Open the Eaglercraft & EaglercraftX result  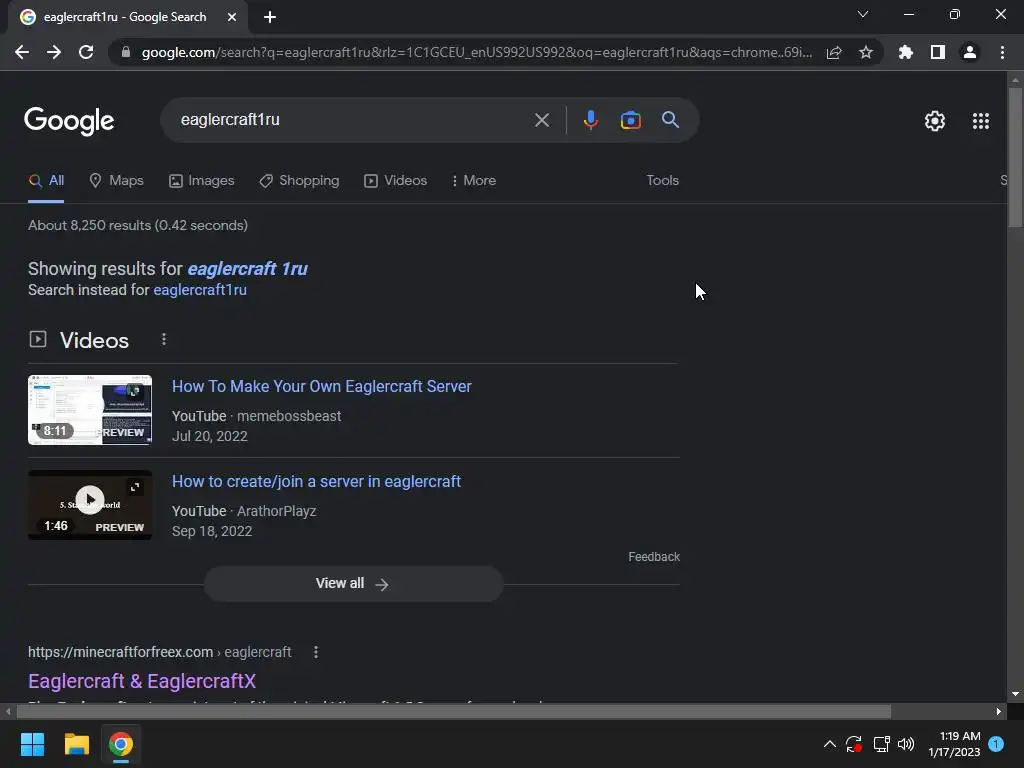pos(142,681)
